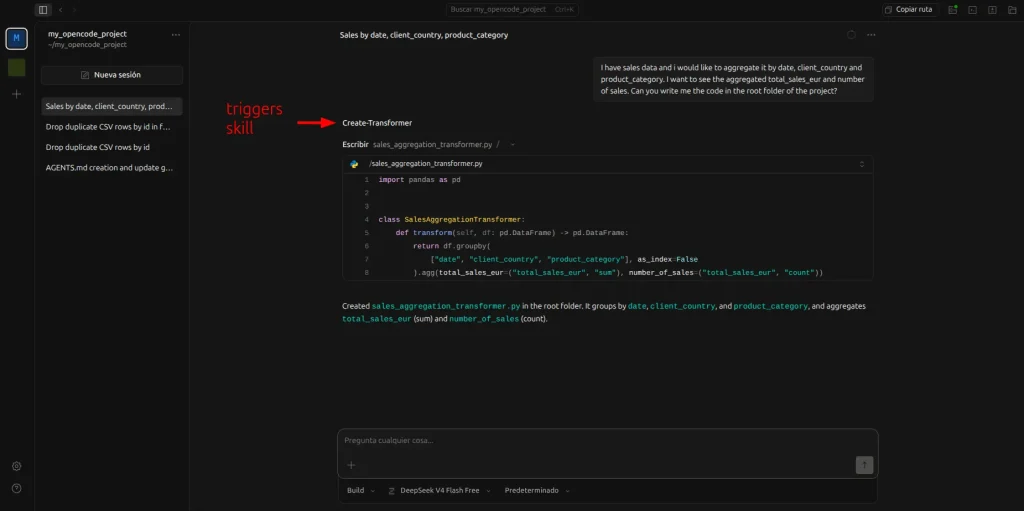Click the ~/my_opencode_project path text
This screenshot has width=1024, height=511.
pos(88,44)
